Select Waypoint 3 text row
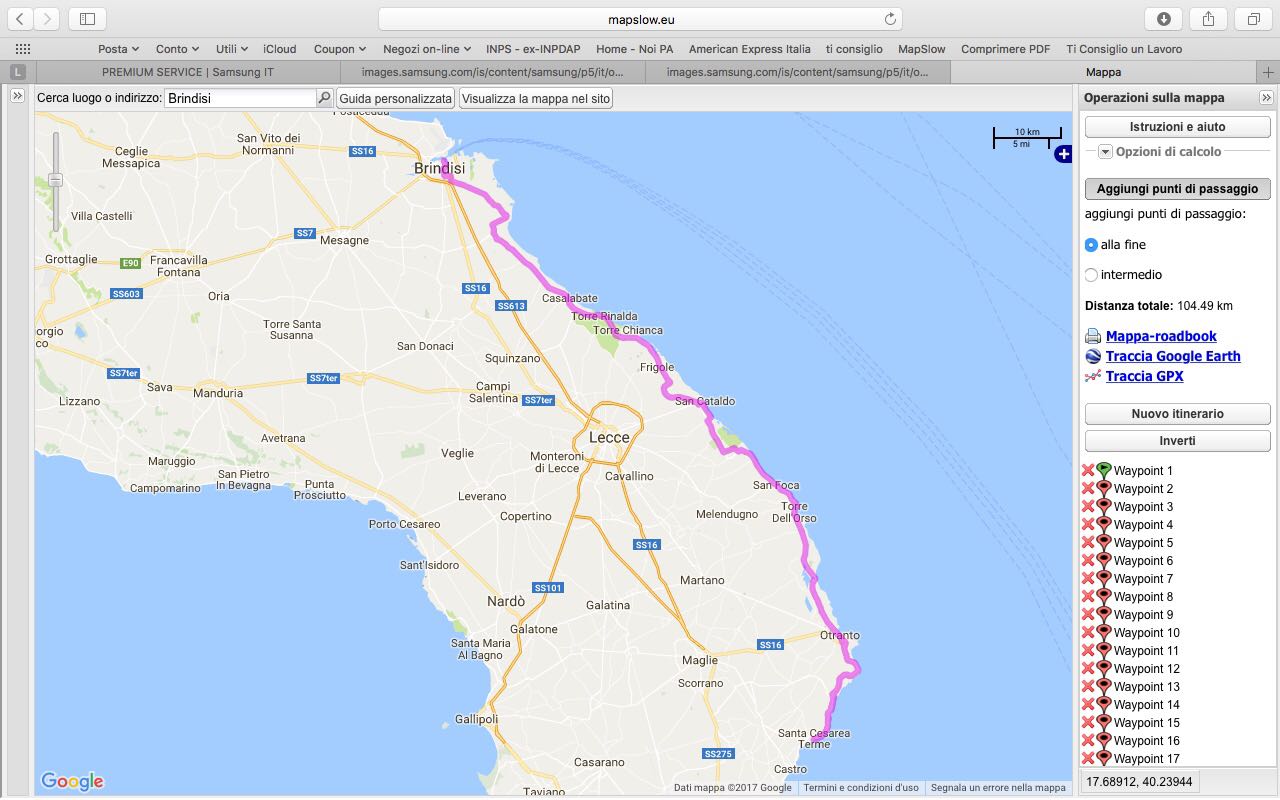Viewport: 1280px width, 800px height. tap(1143, 506)
